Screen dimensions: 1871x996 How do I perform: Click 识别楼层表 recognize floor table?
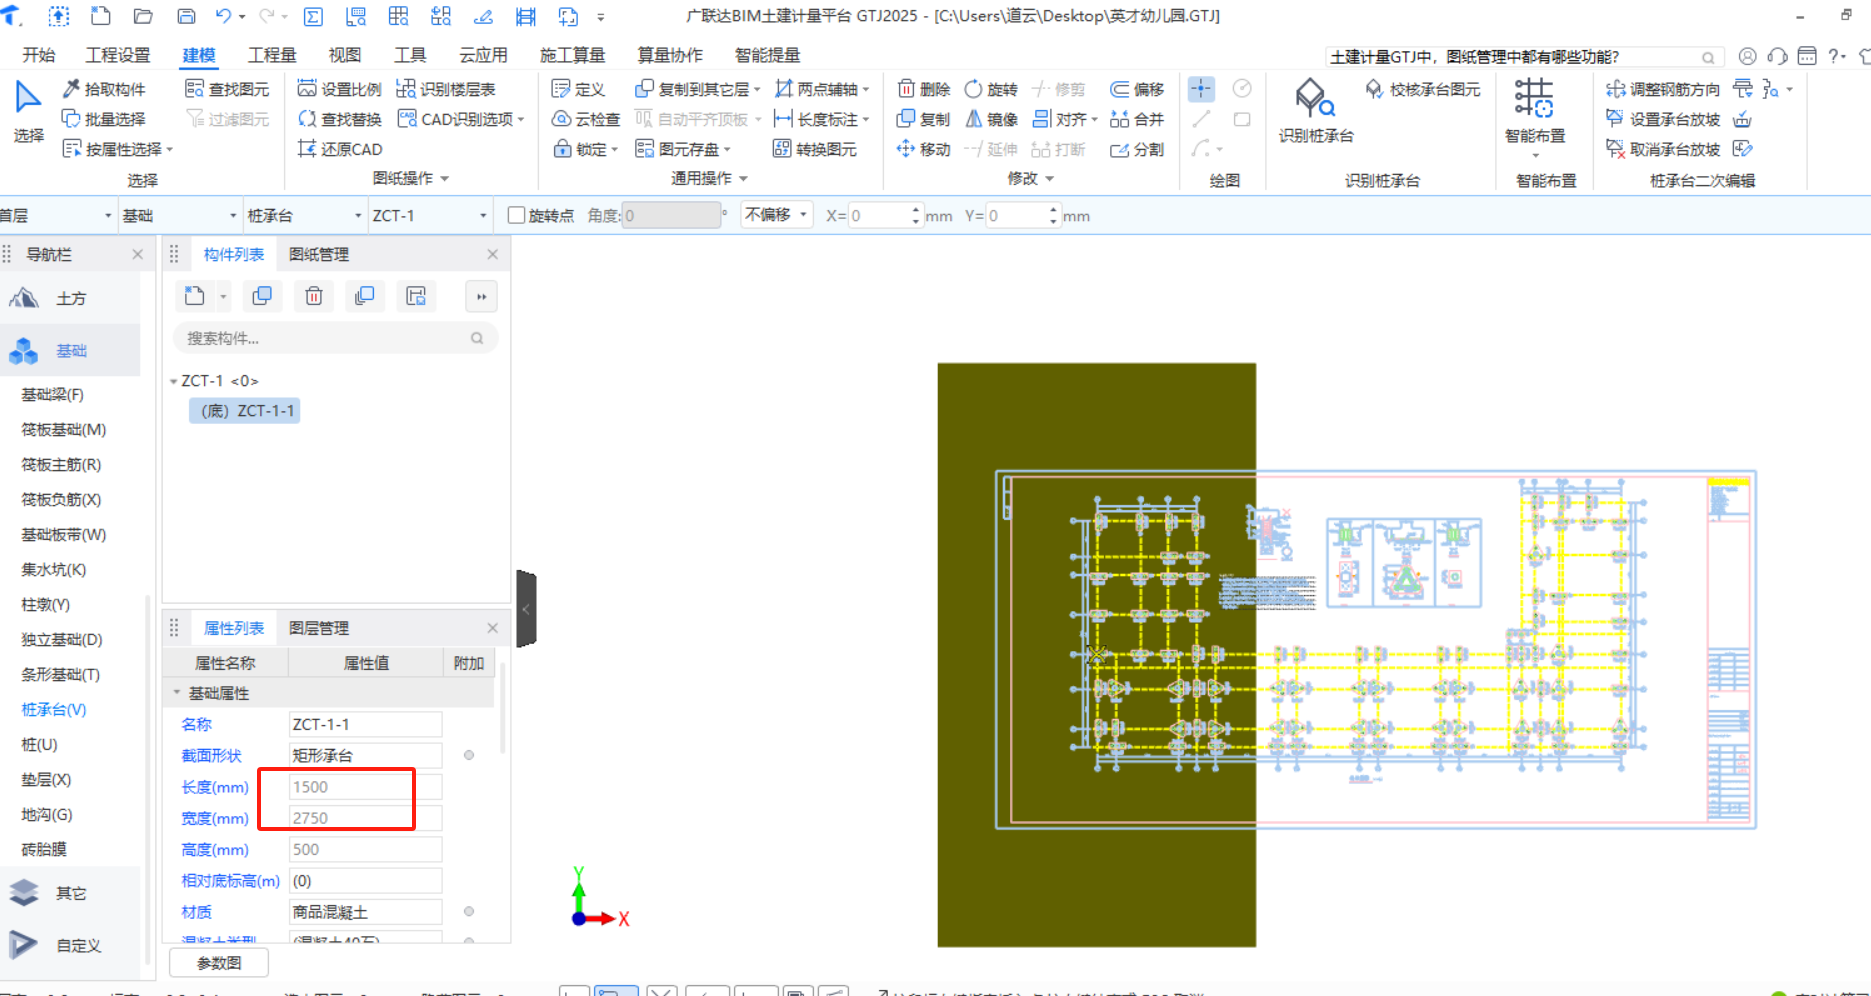[446, 89]
